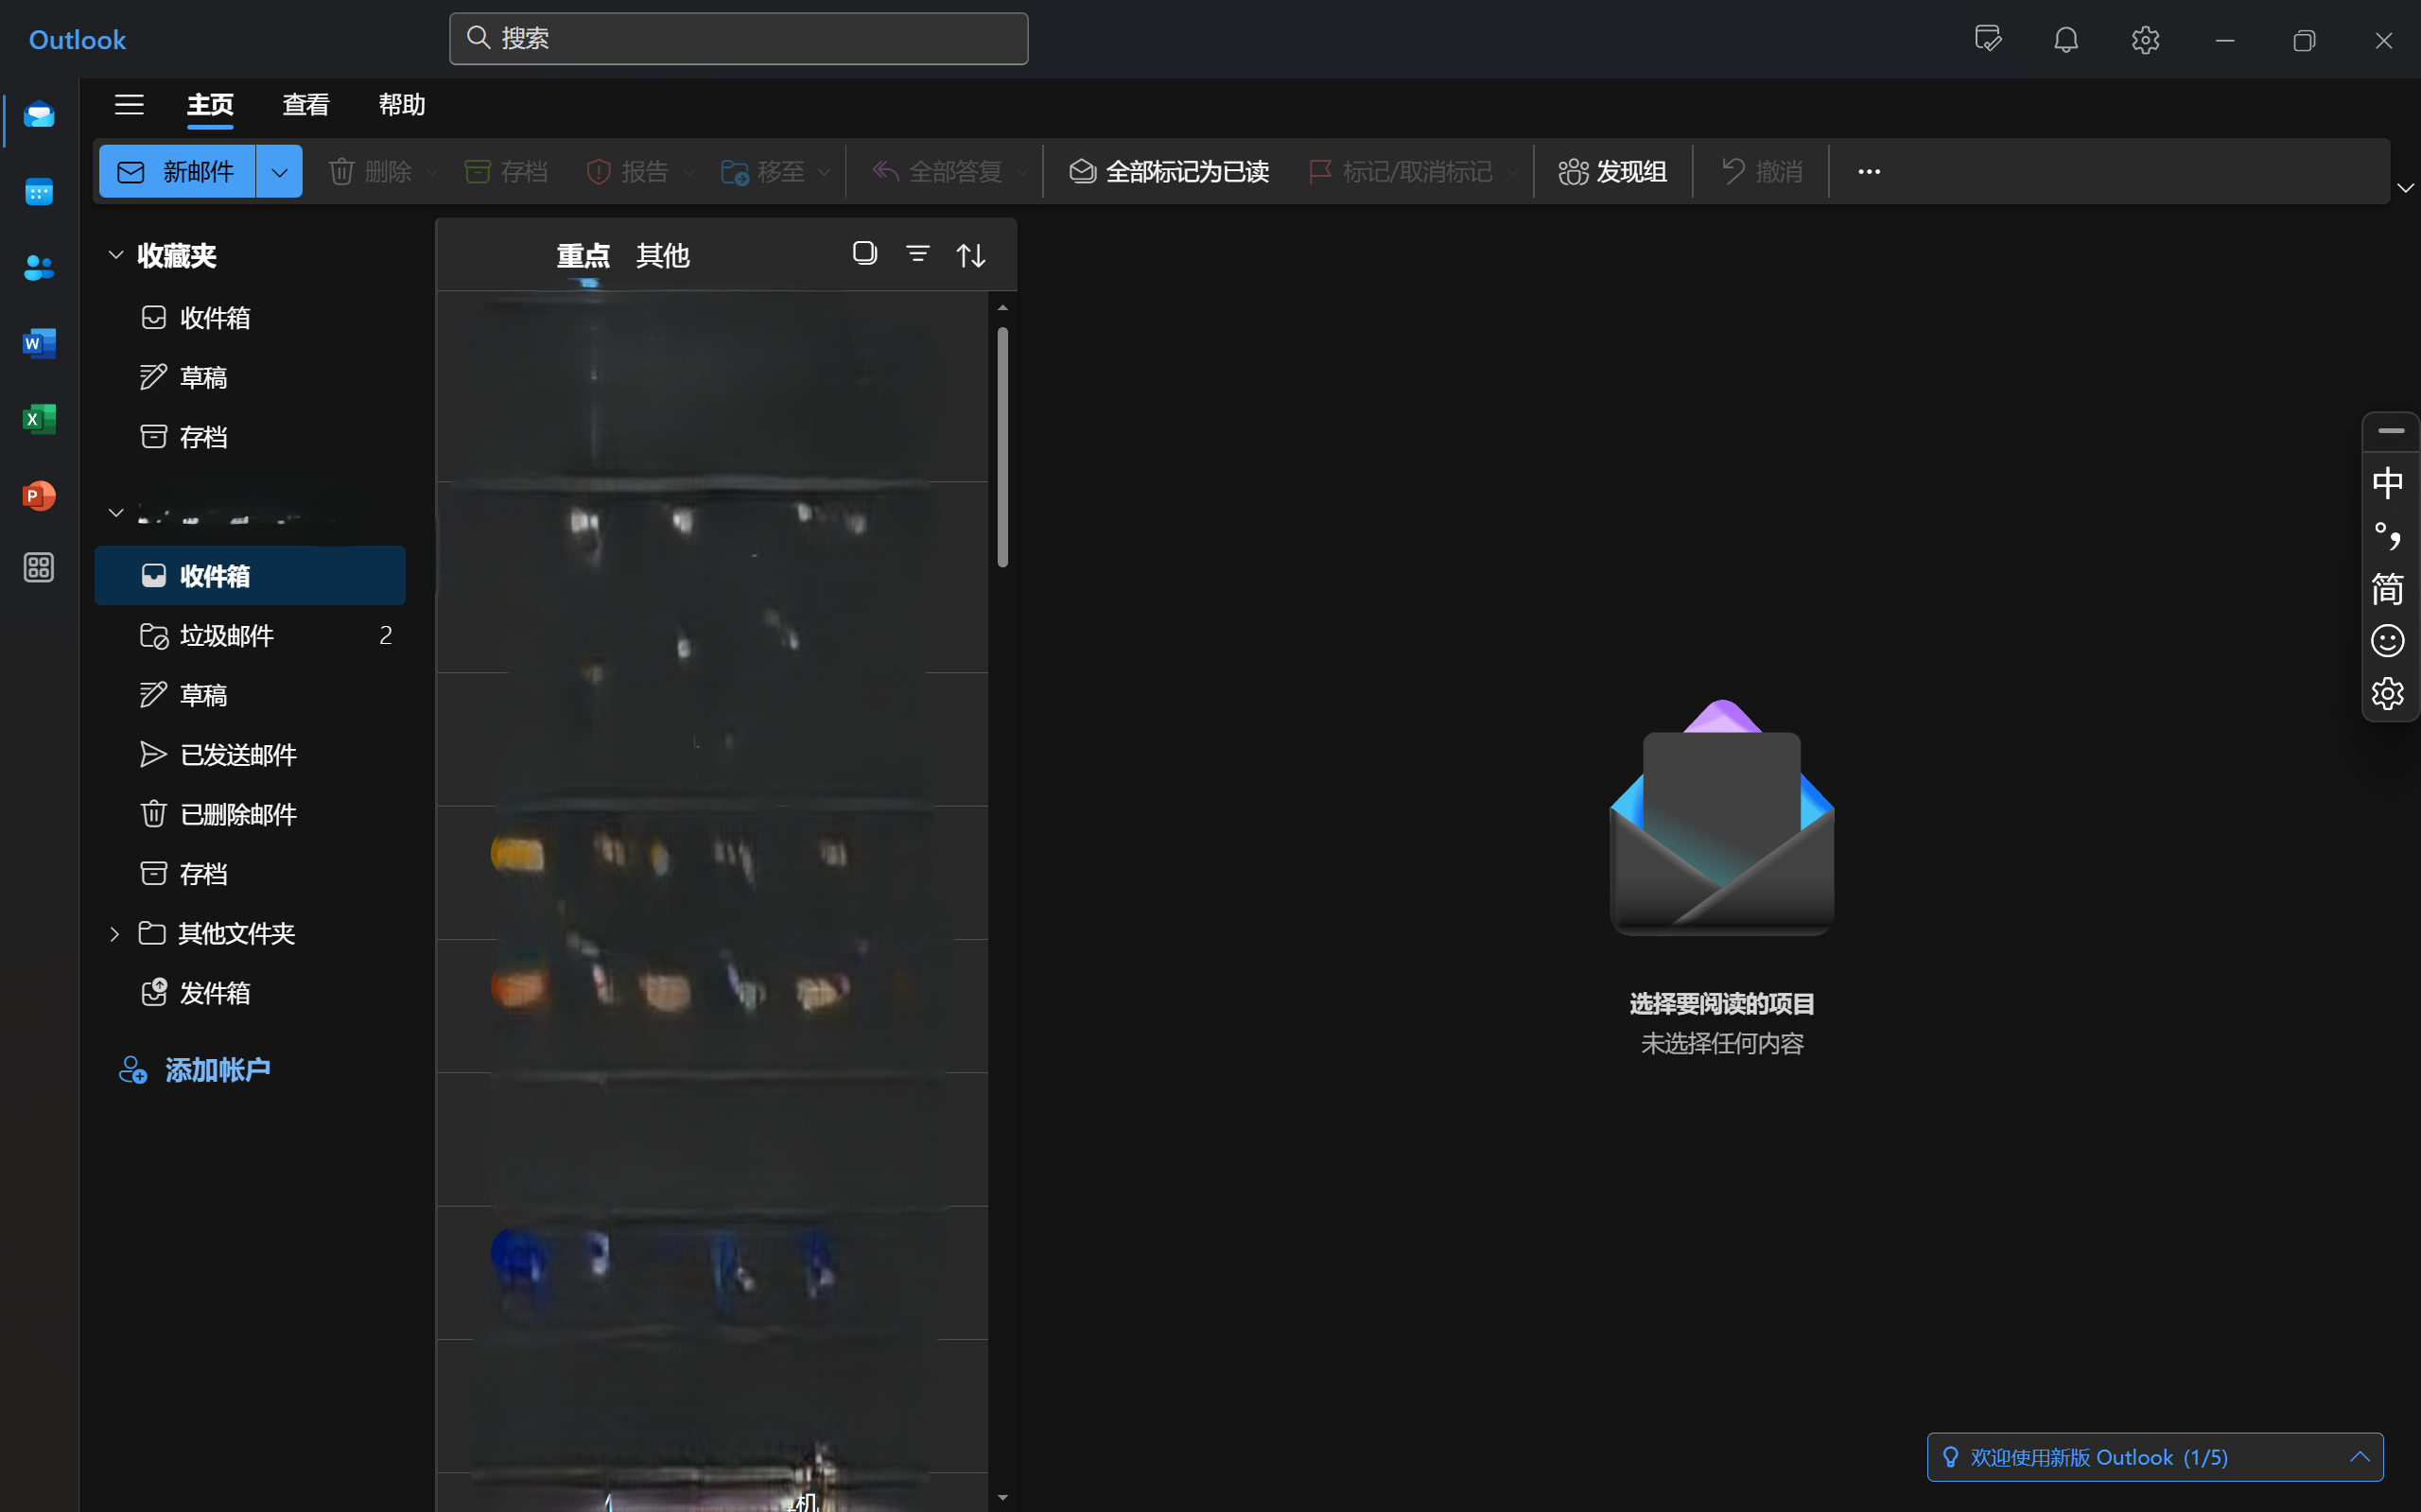The image size is (2421, 1512).
Task: Click the message list scrollbar thumb
Action: tap(1002, 446)
